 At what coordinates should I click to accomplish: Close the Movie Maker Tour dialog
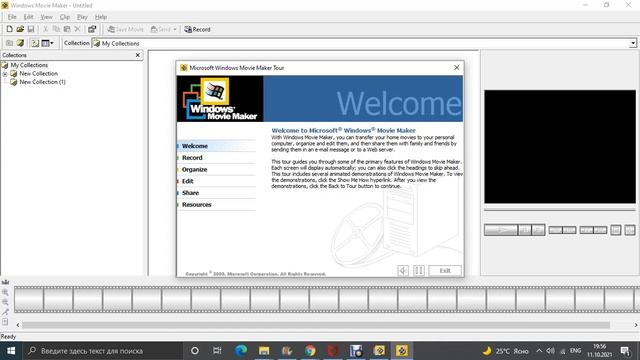456,67
